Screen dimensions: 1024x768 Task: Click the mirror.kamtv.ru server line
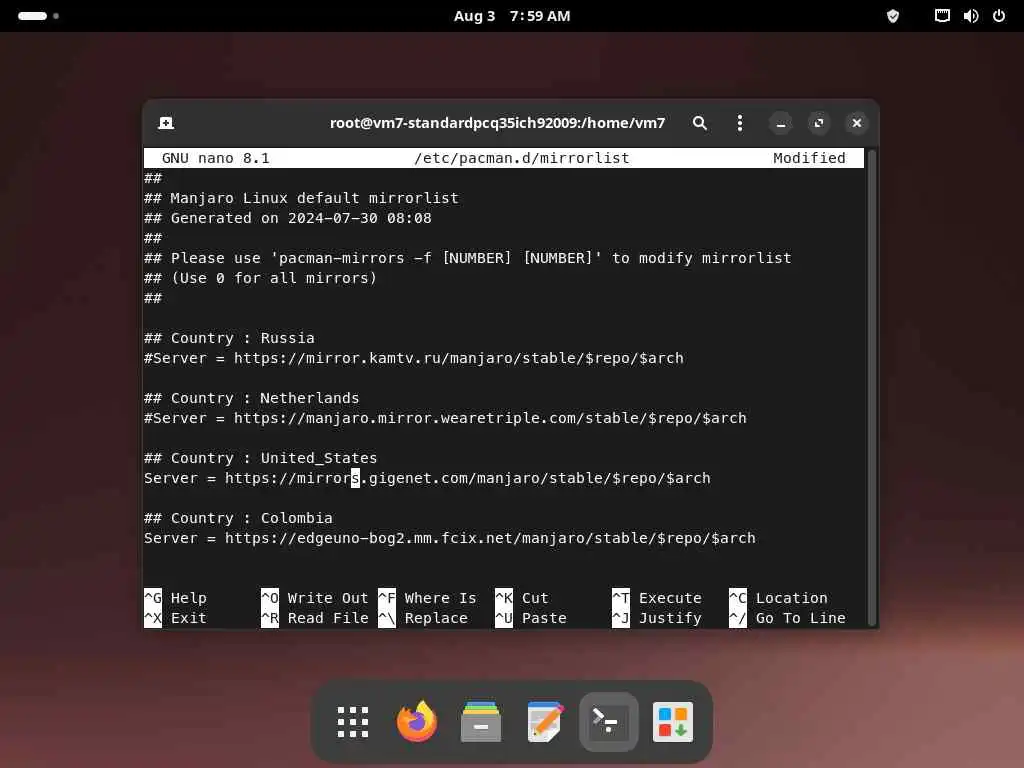click(414, 359)
